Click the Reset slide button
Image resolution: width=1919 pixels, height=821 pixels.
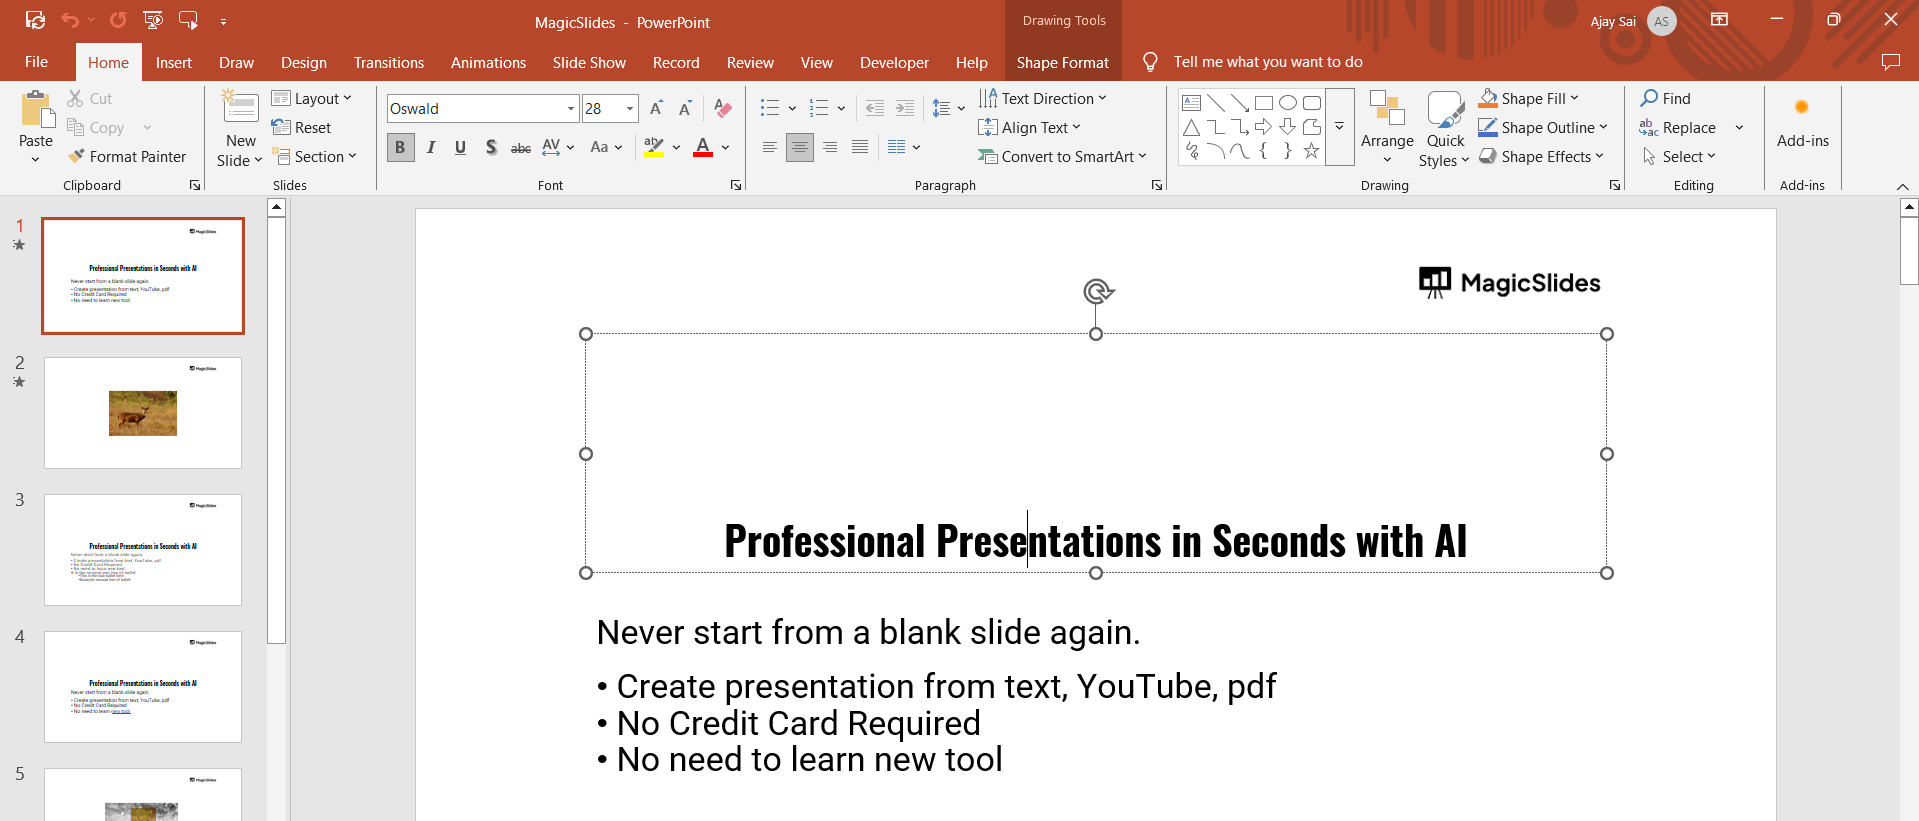(302, 128)
